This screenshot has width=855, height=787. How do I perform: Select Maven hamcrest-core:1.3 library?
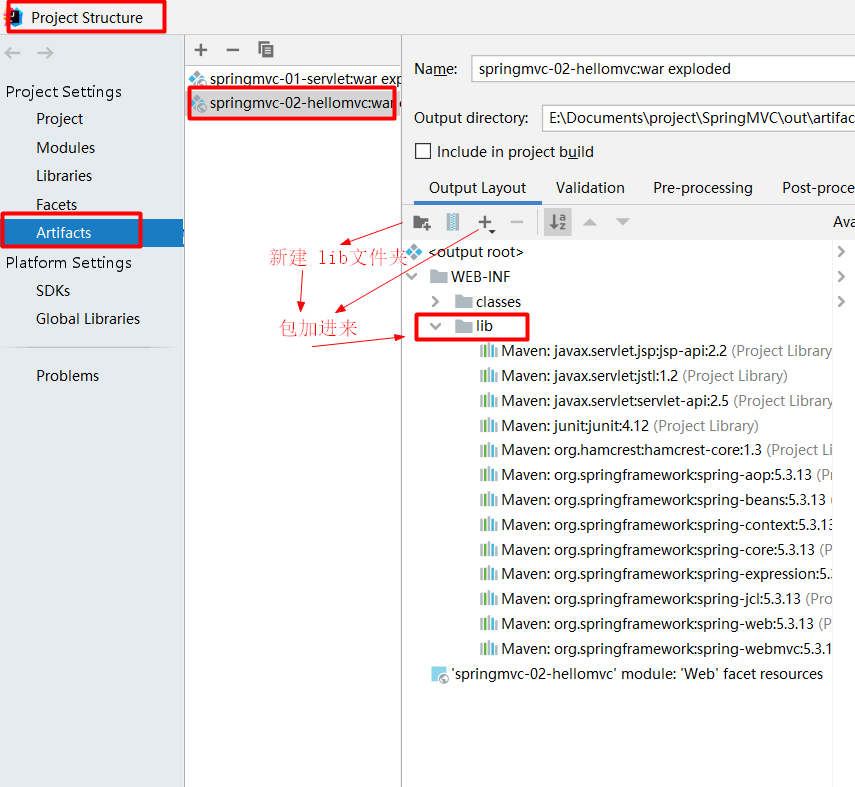pos(655,450)
